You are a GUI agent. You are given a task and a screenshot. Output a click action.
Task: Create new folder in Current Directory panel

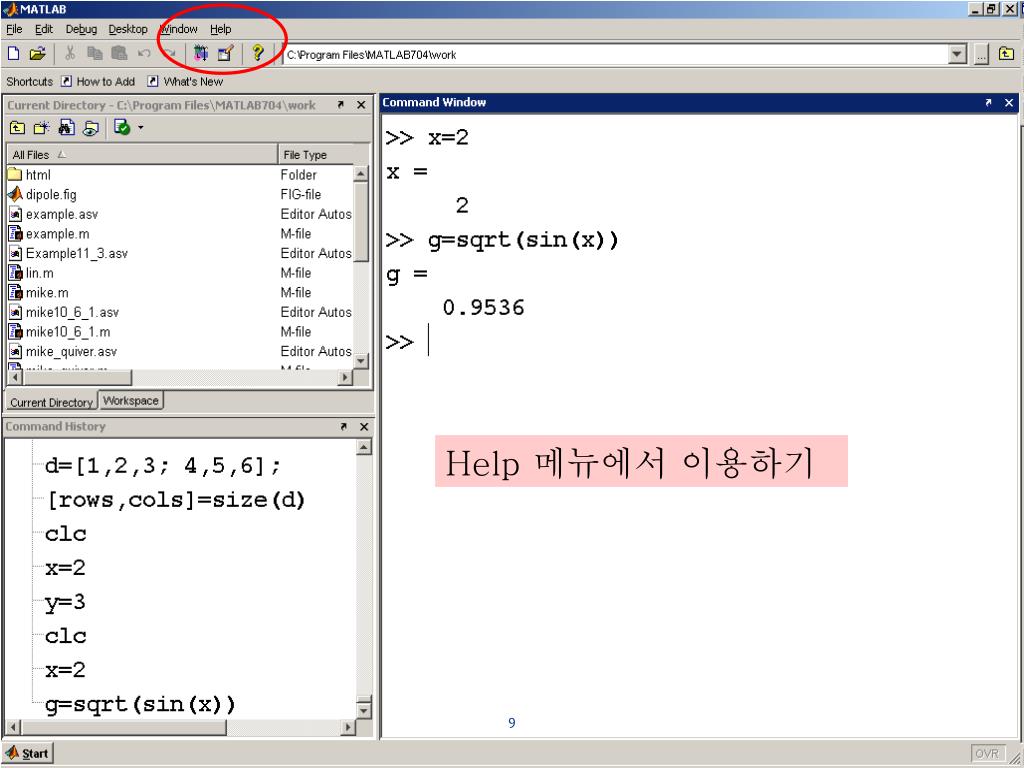pos(42,127)
